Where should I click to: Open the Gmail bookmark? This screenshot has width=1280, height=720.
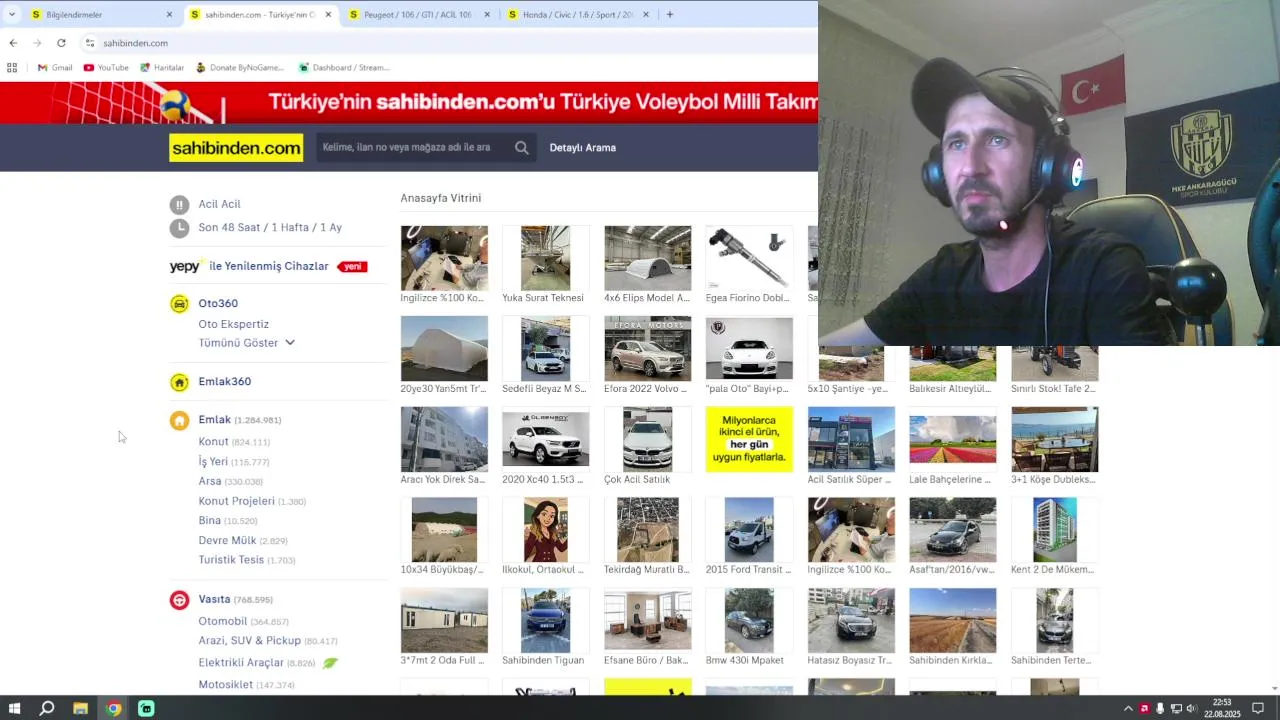pyautogui.click(x=55, y=68)
